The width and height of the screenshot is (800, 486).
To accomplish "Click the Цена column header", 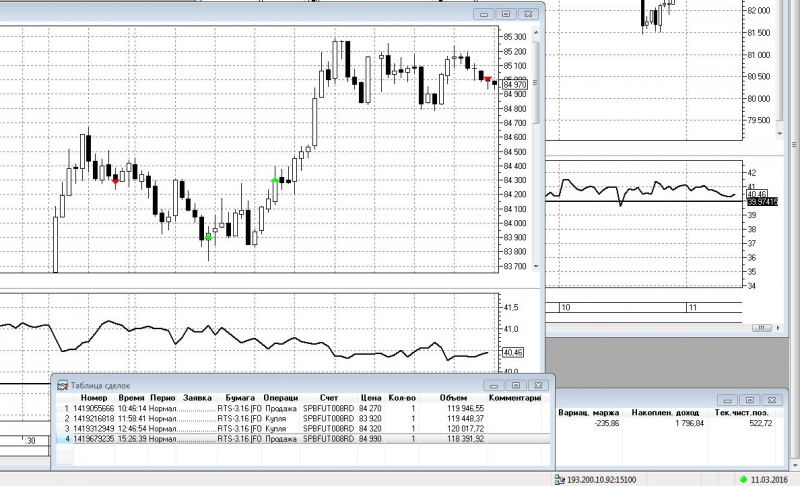I will [x=371, y=398].
